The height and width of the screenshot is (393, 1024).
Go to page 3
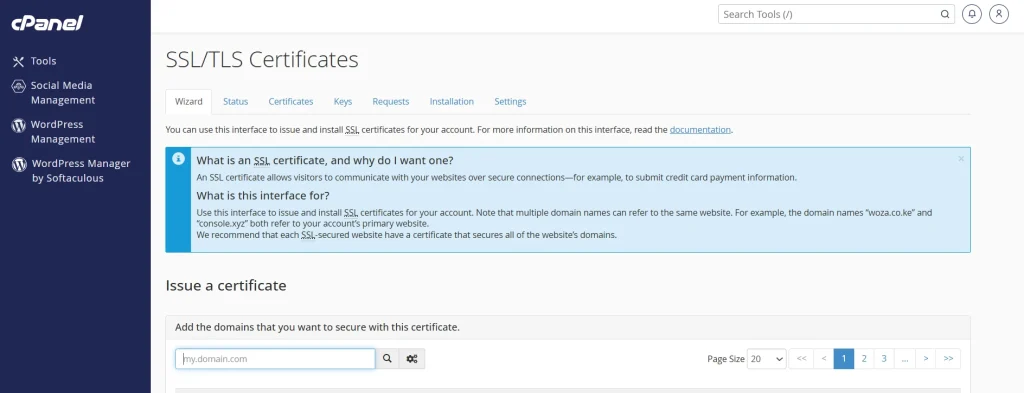click(x=884, y=358)
